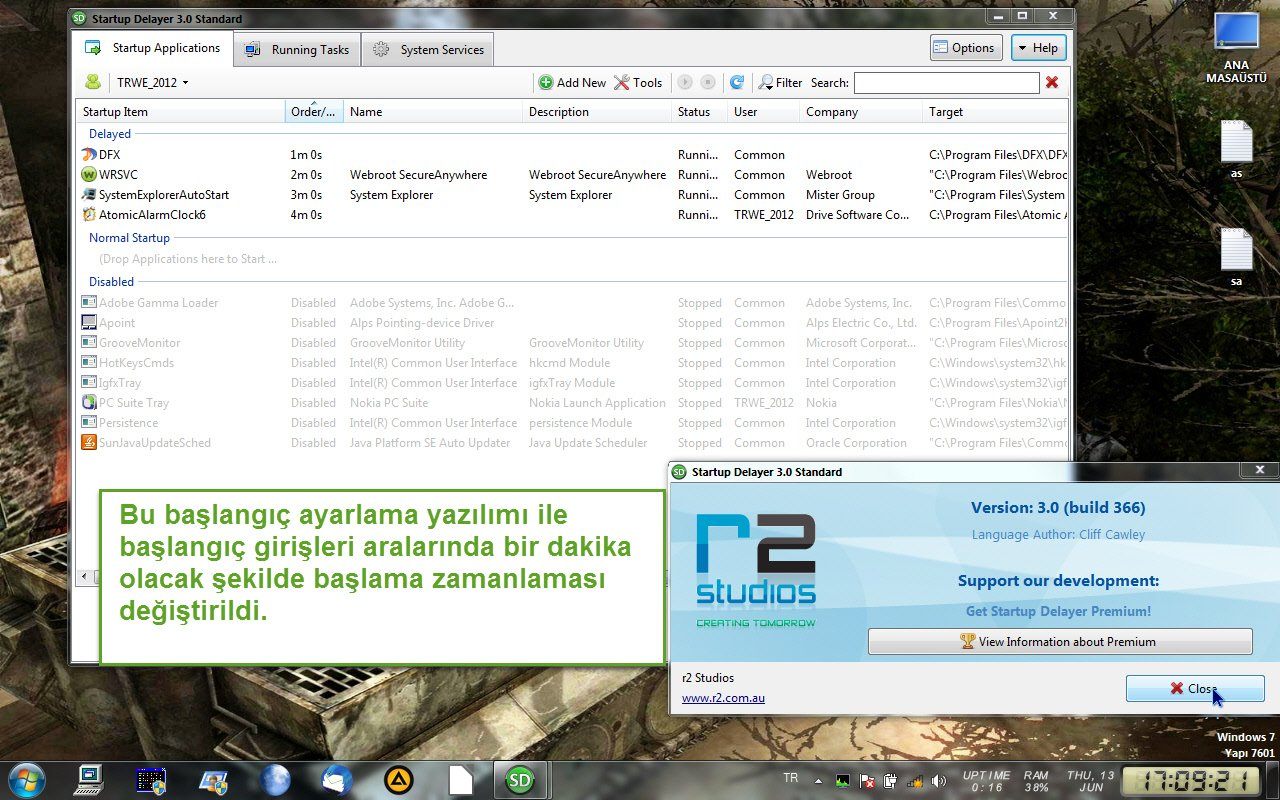The height and width of the screenshot is (800, 1280).
Task: Click the volume speaker tray icon
Action: (x=938, y=781)
